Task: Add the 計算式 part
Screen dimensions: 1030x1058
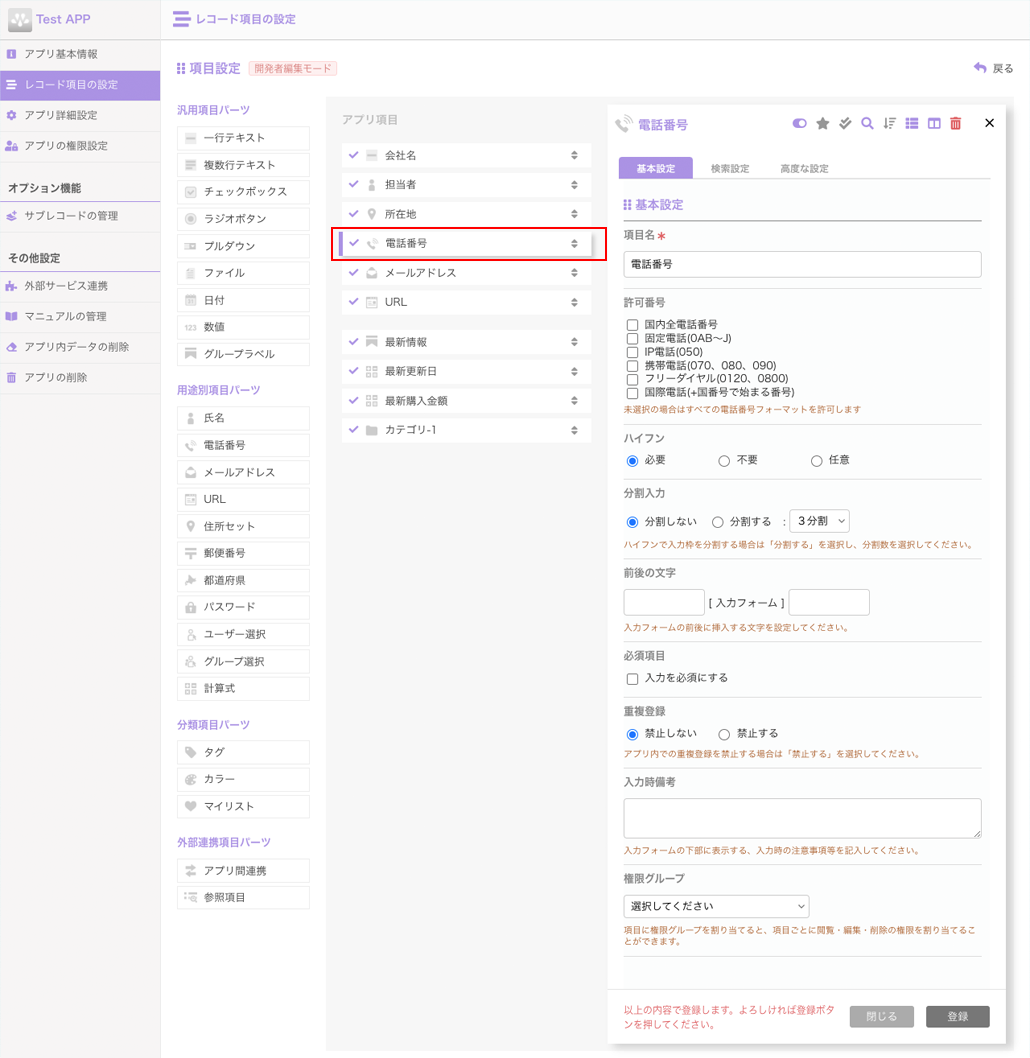Action: [244, 688]
